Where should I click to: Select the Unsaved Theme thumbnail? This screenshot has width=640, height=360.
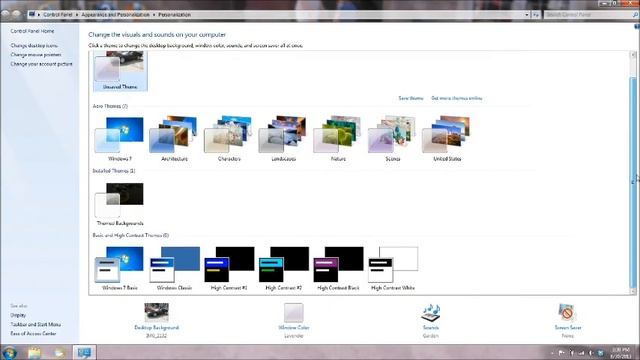coord(120,70)
